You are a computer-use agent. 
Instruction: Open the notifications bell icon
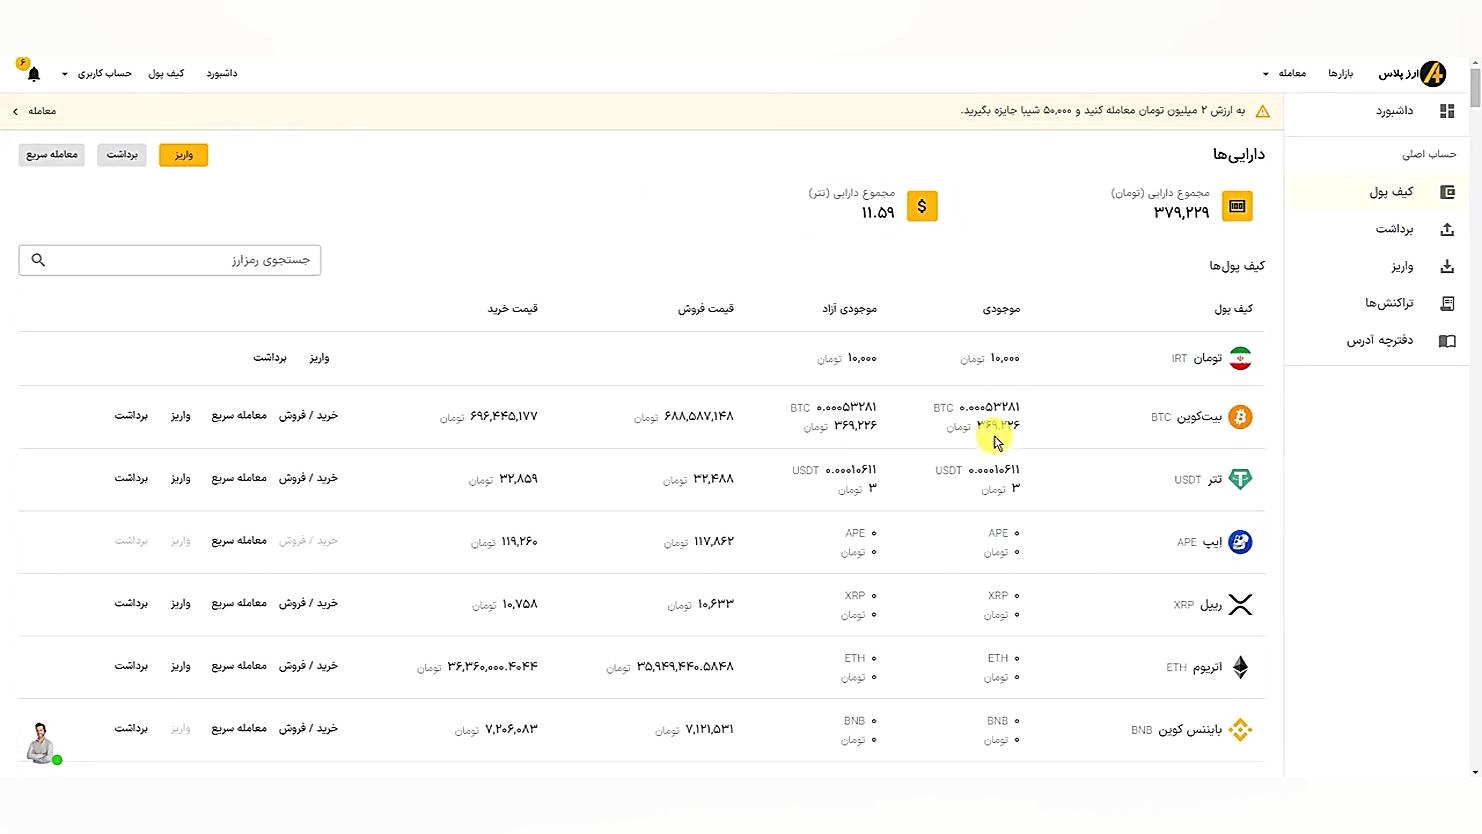click(x=34, y=74)
